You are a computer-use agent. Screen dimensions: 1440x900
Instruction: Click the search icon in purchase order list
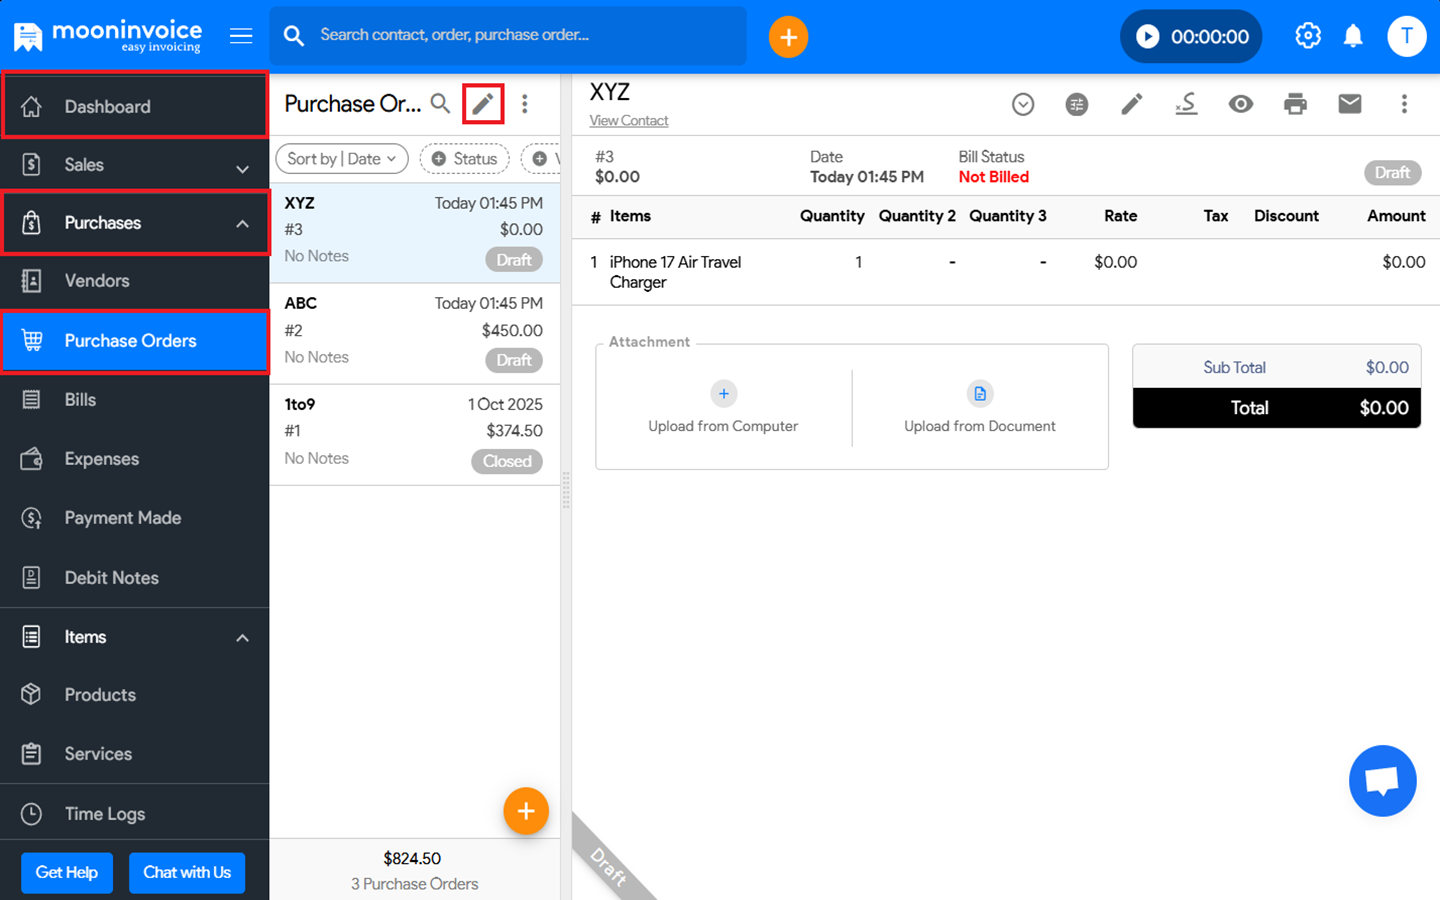(x=440, y=103)
